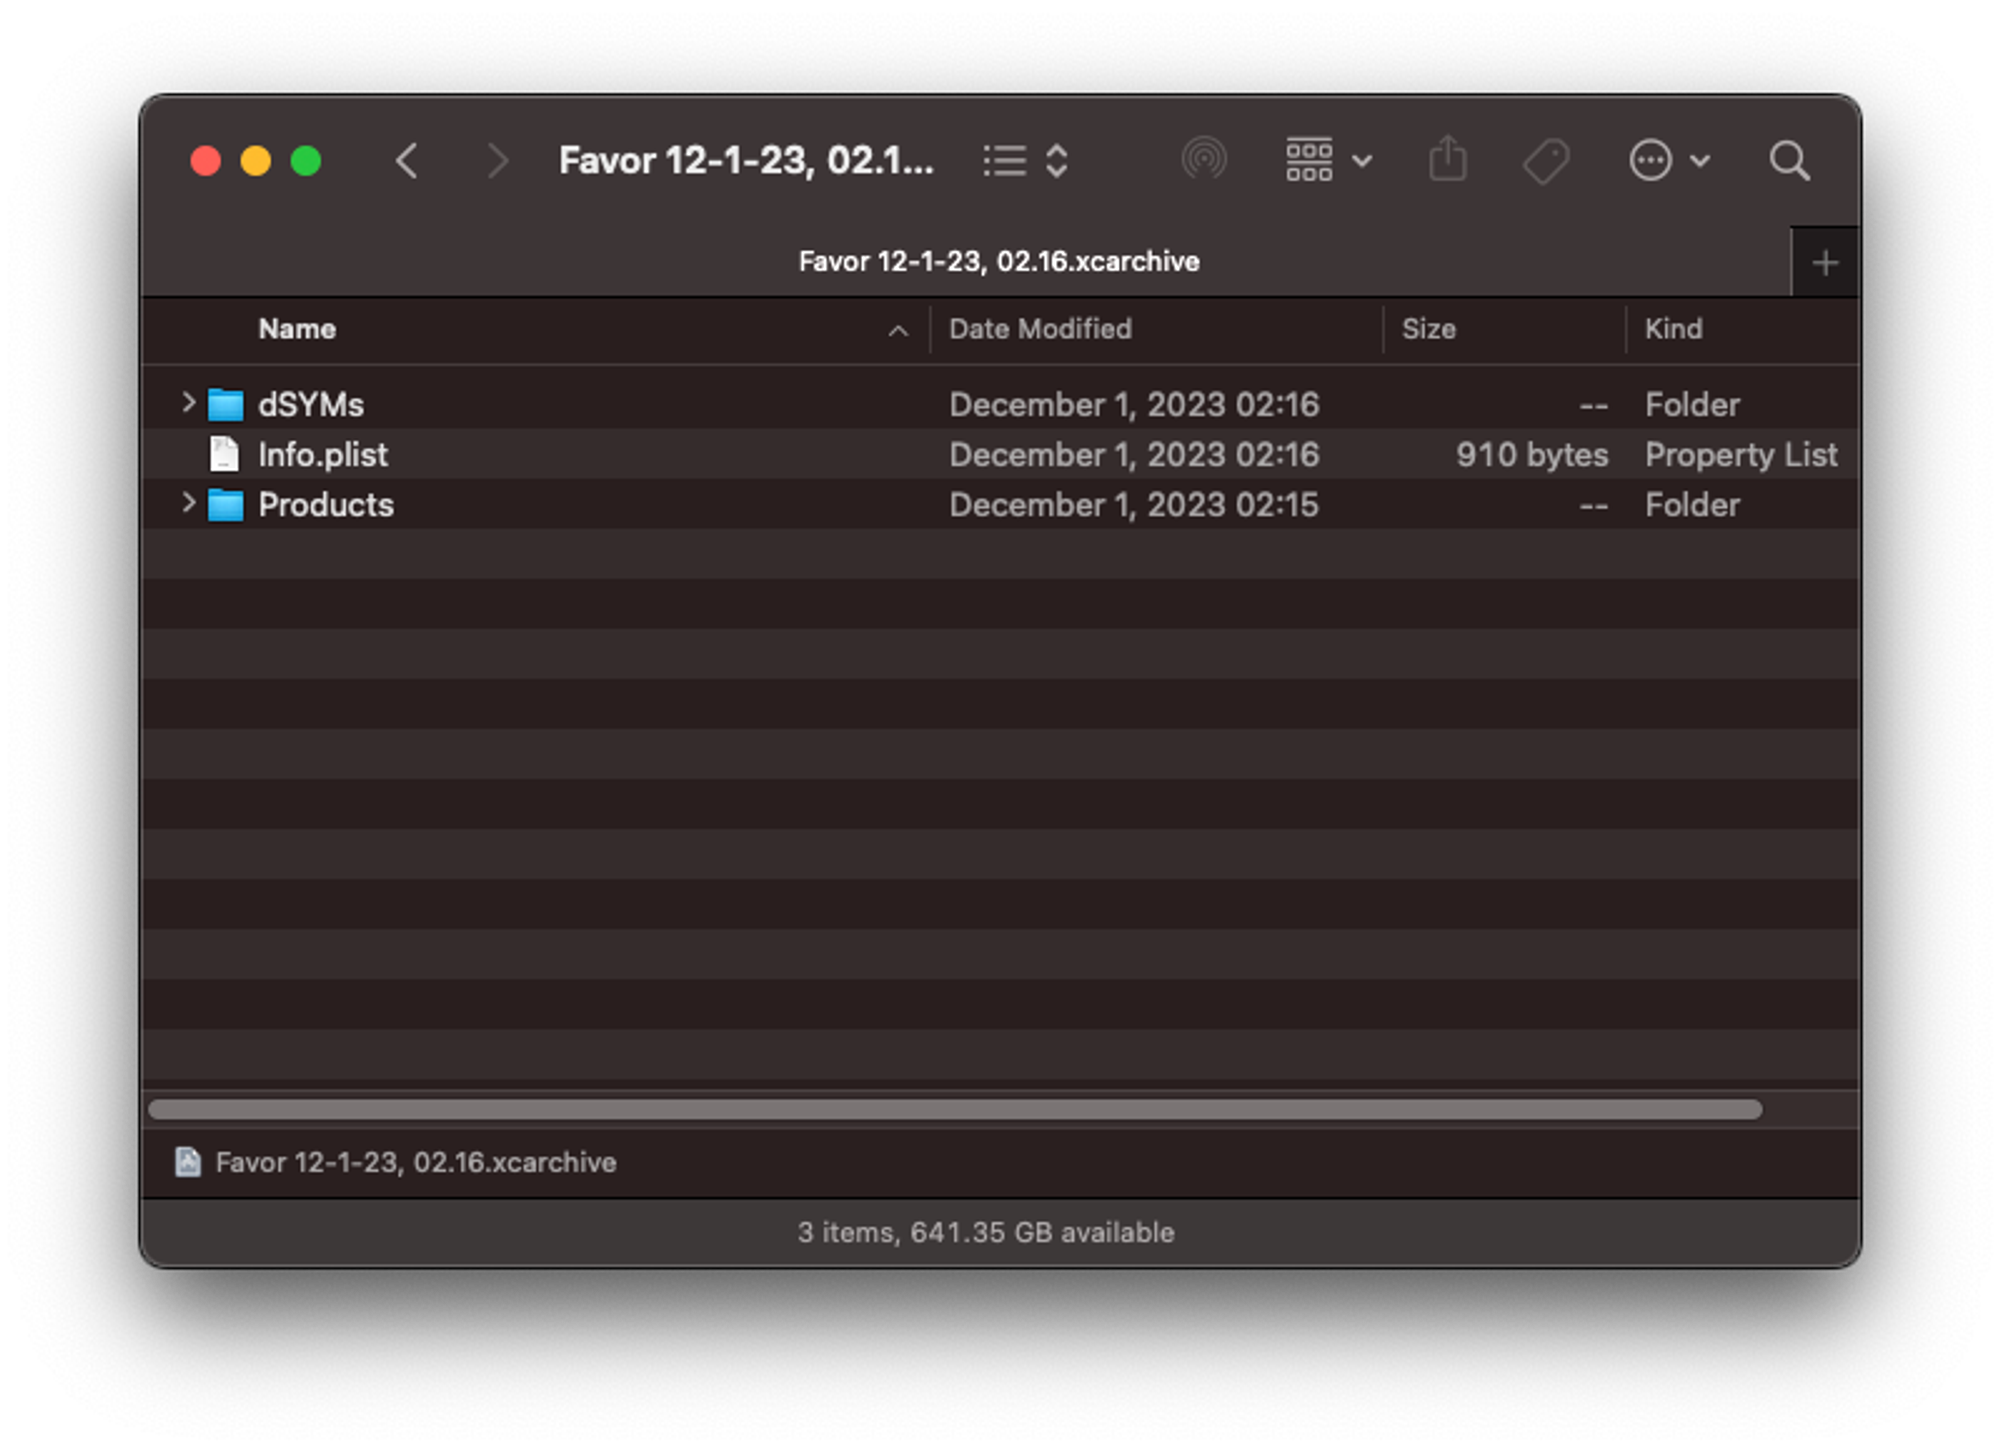Expand the Products folder disclosure triangle
Image resolution: width=2000 pixels, height=1452 pixels.
188,503
